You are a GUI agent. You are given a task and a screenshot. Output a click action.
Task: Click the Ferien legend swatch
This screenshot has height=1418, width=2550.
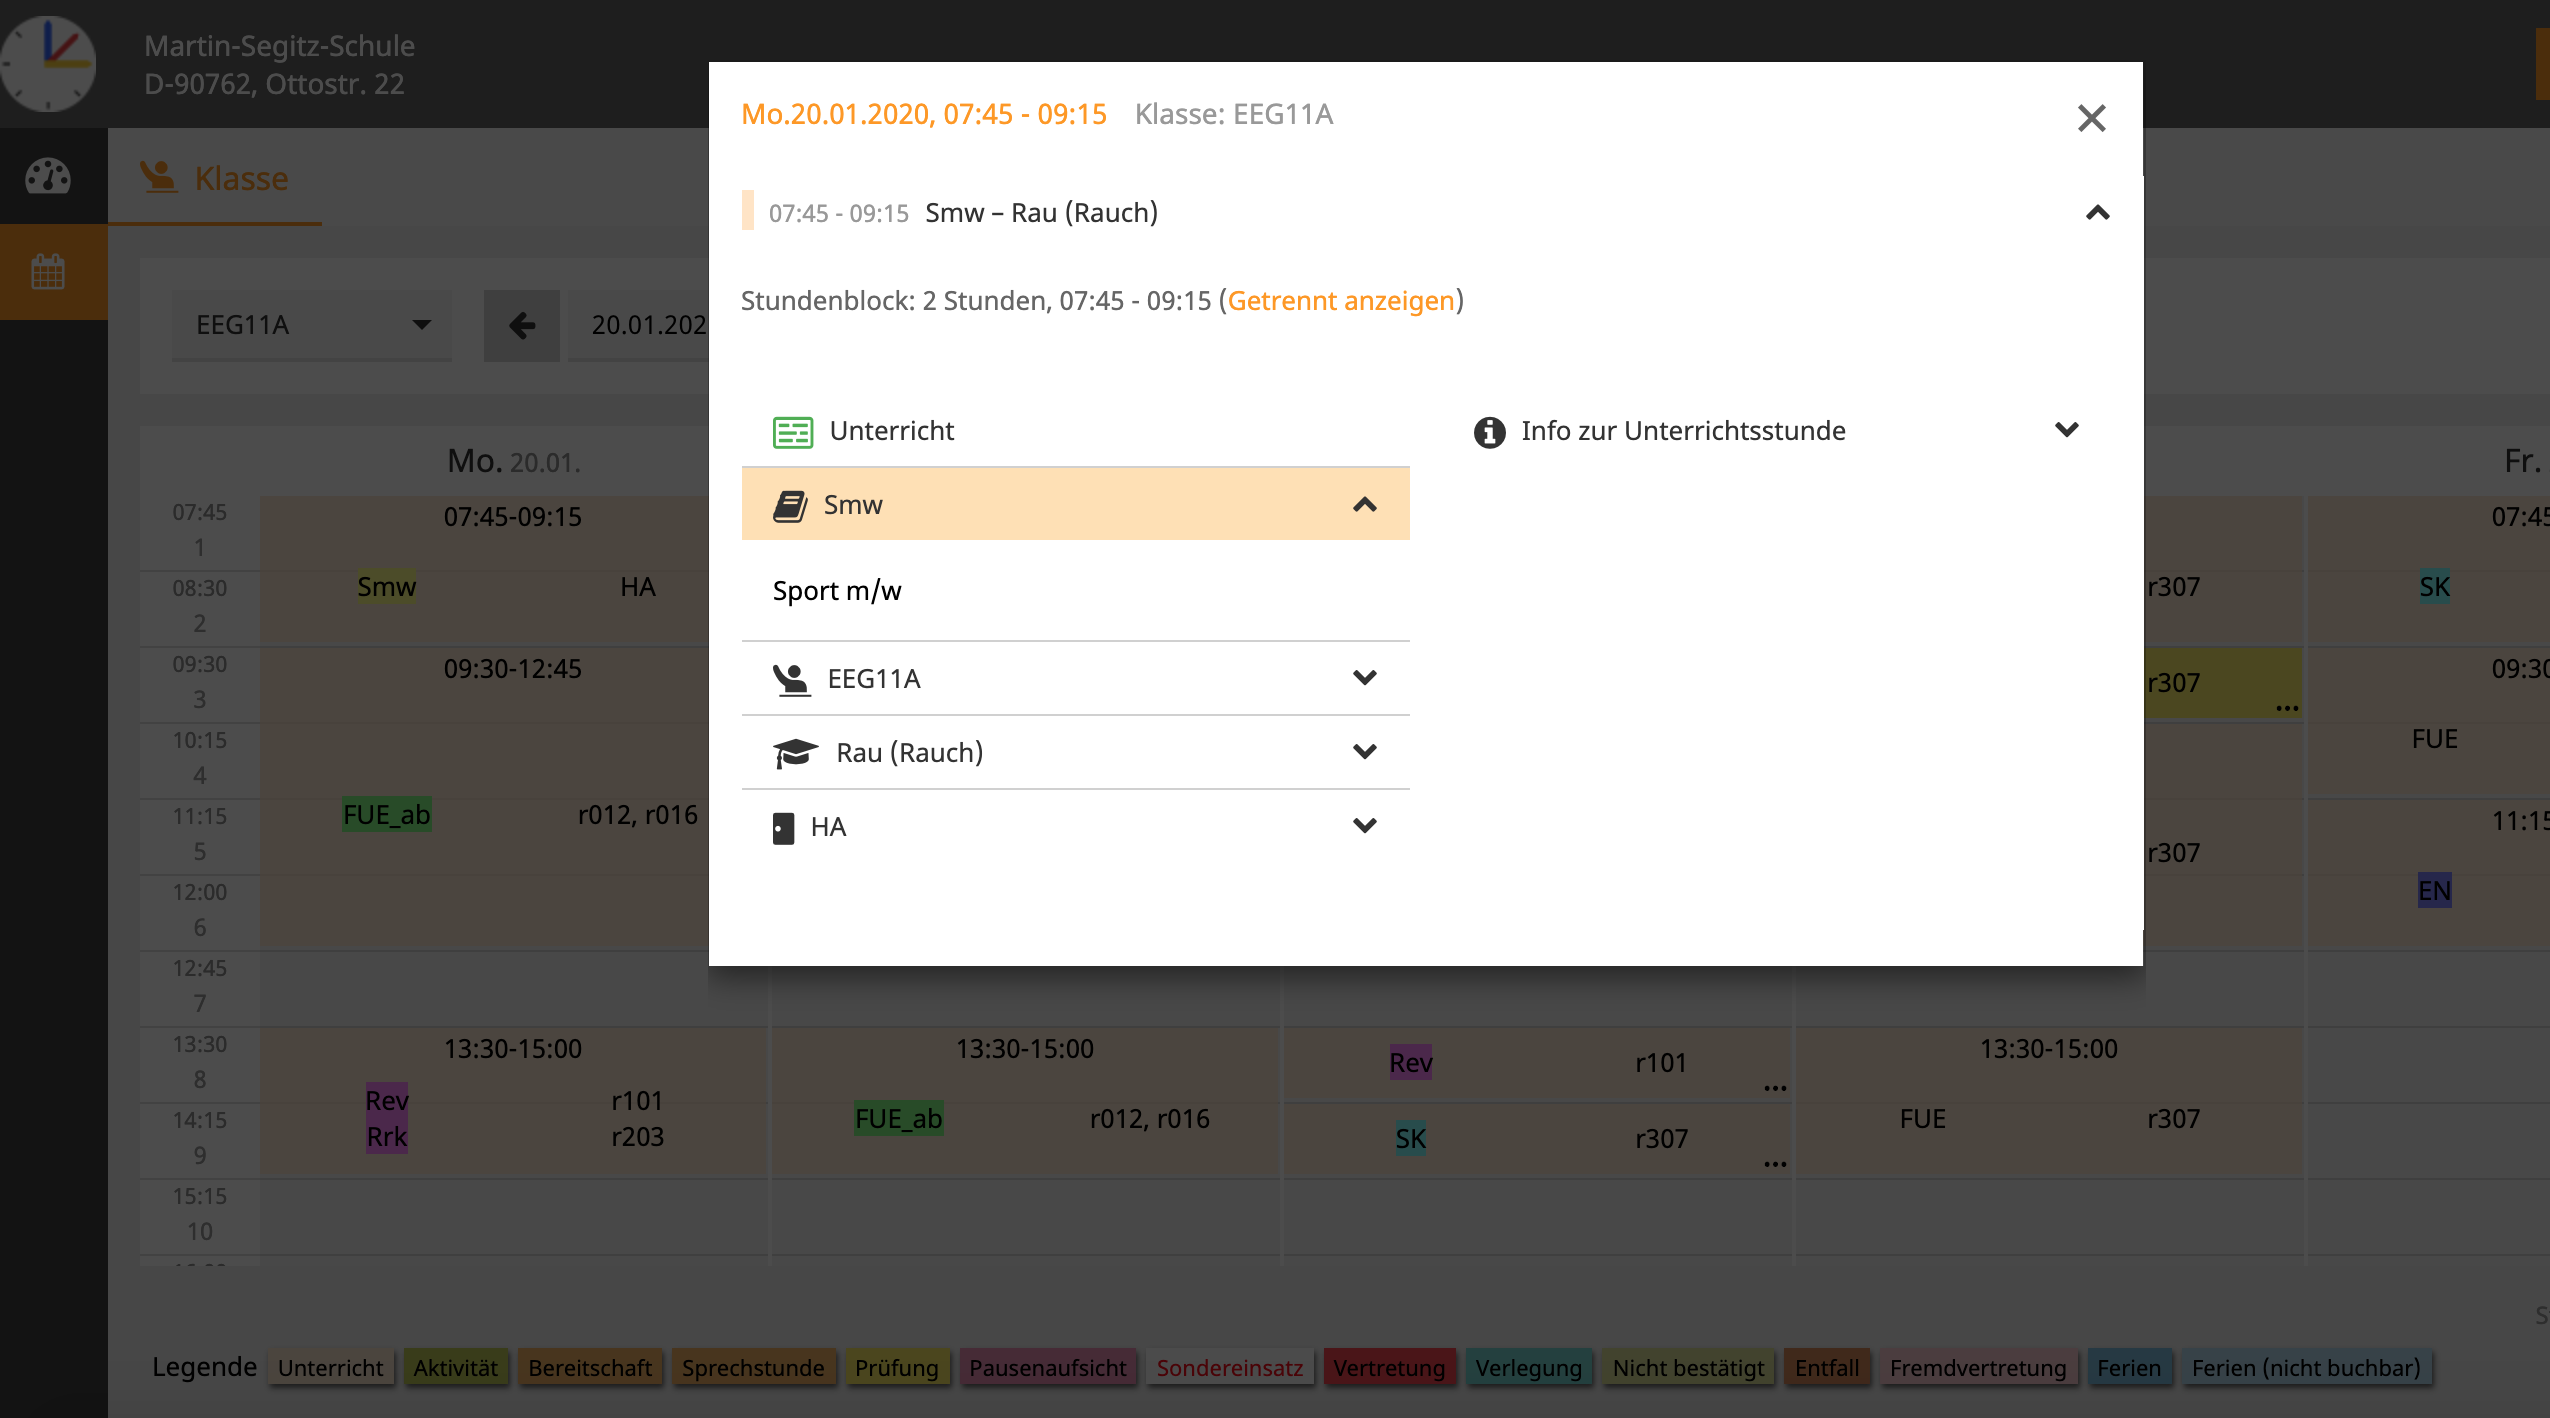pos(2128,1367)
